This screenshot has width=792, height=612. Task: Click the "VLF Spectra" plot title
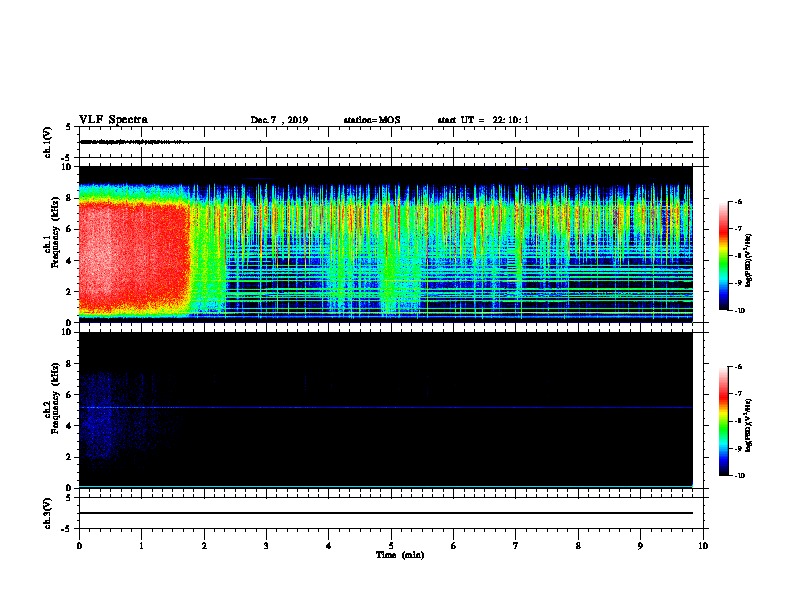[113, 120]
